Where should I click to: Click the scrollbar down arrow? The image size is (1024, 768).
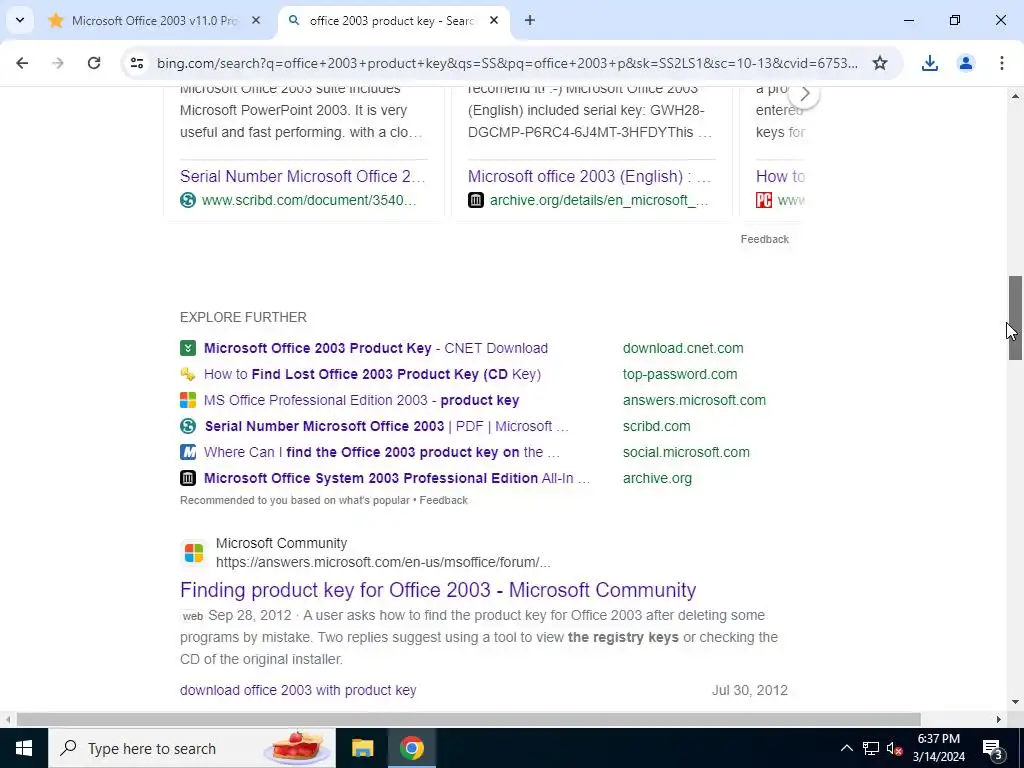click(1015, 702)
